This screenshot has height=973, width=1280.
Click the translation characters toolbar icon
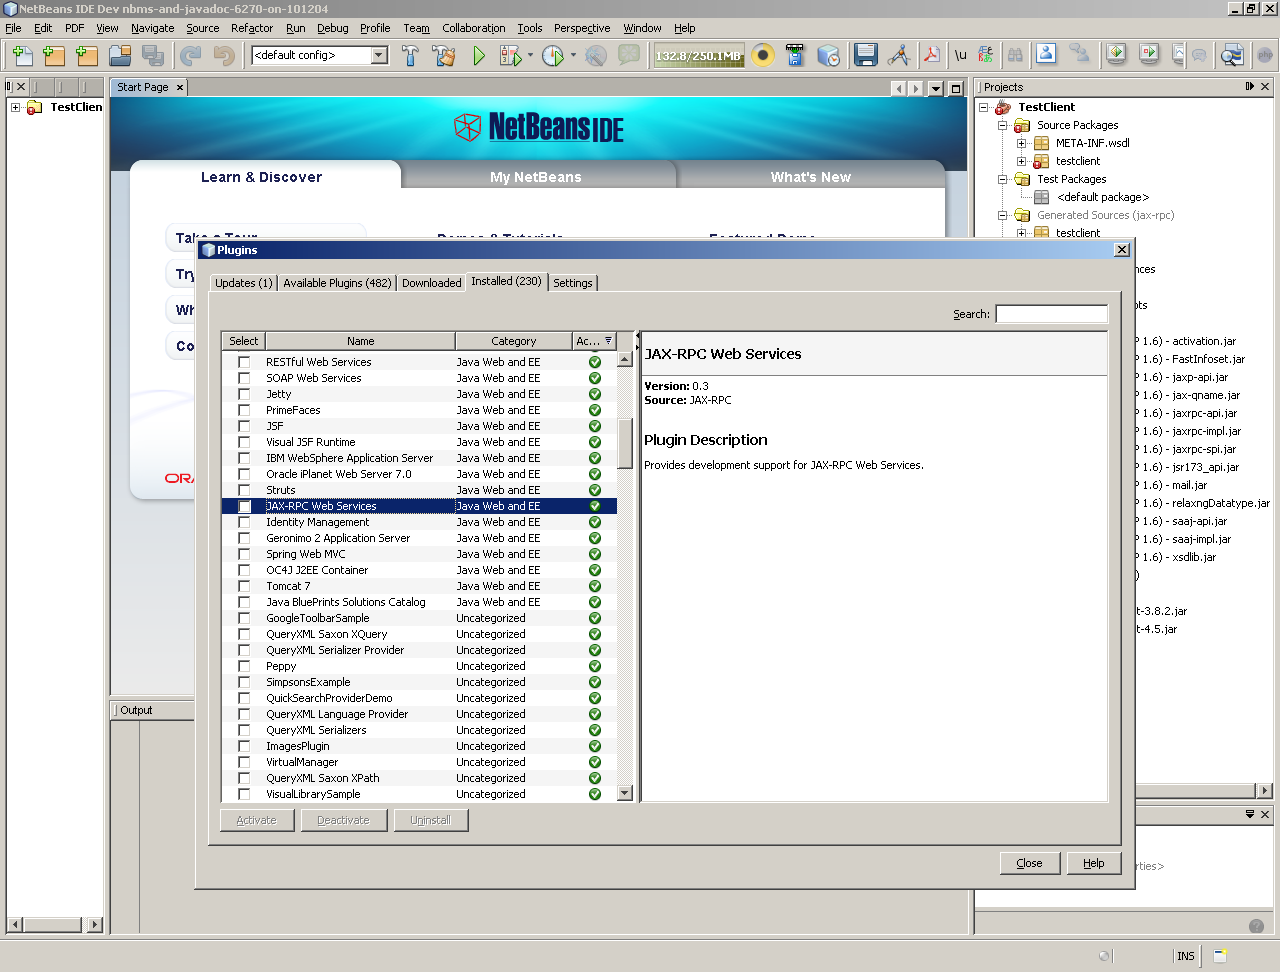[x=987, y=56]
